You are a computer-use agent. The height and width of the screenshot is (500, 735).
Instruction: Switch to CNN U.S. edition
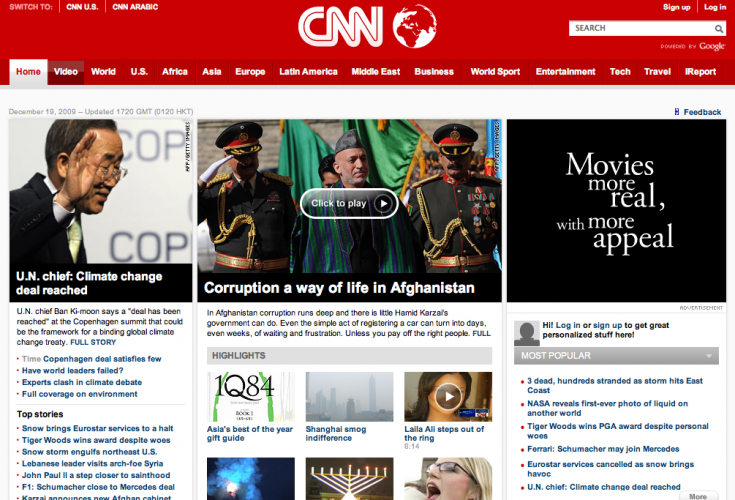[82, 7]
